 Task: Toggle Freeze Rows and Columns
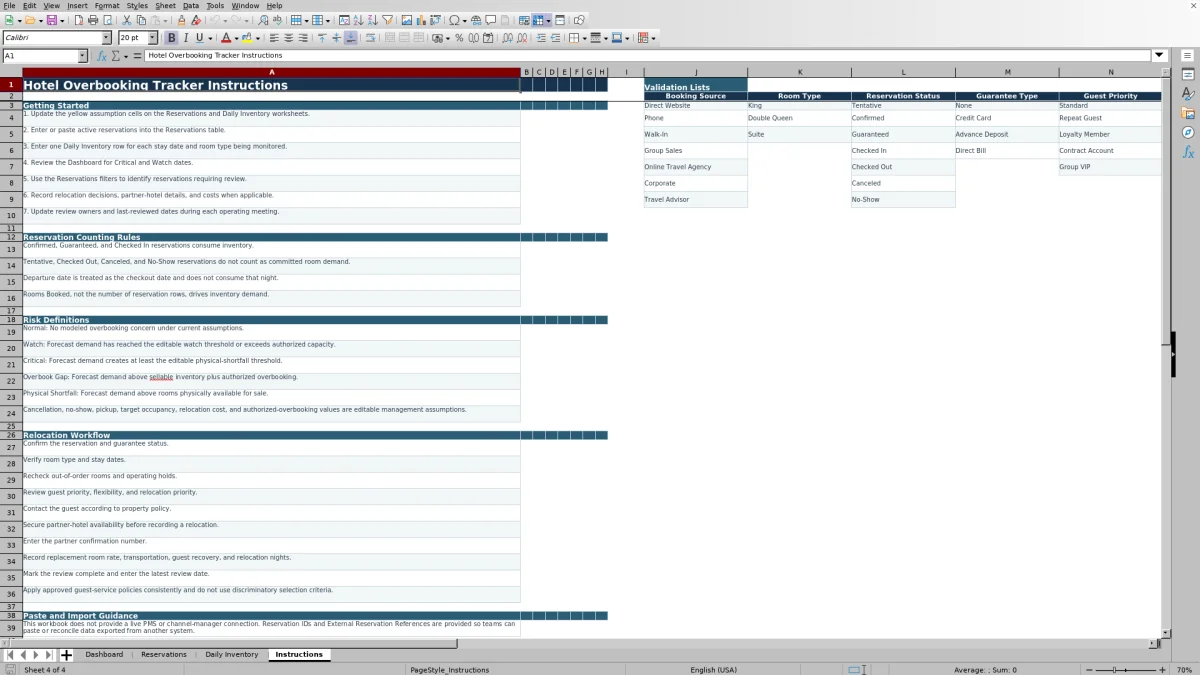click(538, 20)
